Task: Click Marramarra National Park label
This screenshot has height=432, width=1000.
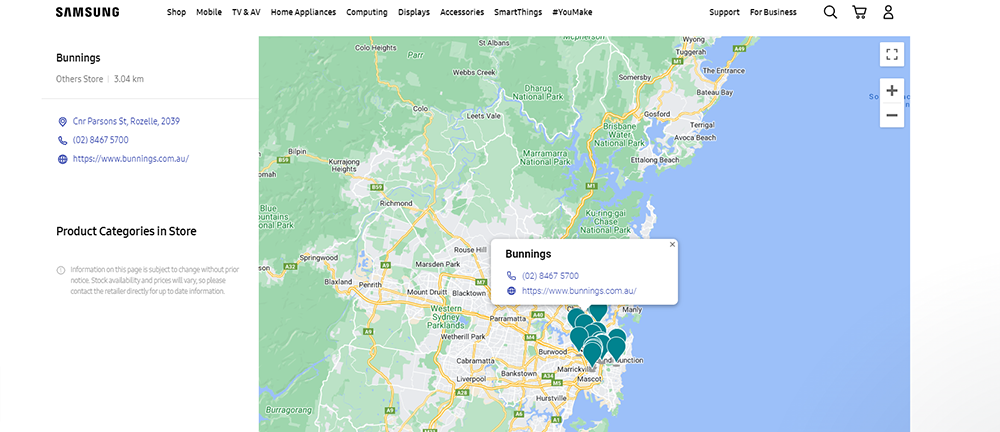Action: coord(546,158)
